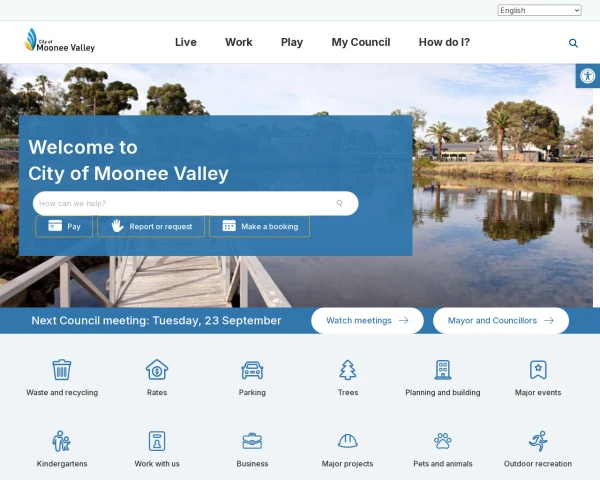The height and width of the screenshot is (480, 600).
Task: Open the Trees link text
Action: (348, 392)
